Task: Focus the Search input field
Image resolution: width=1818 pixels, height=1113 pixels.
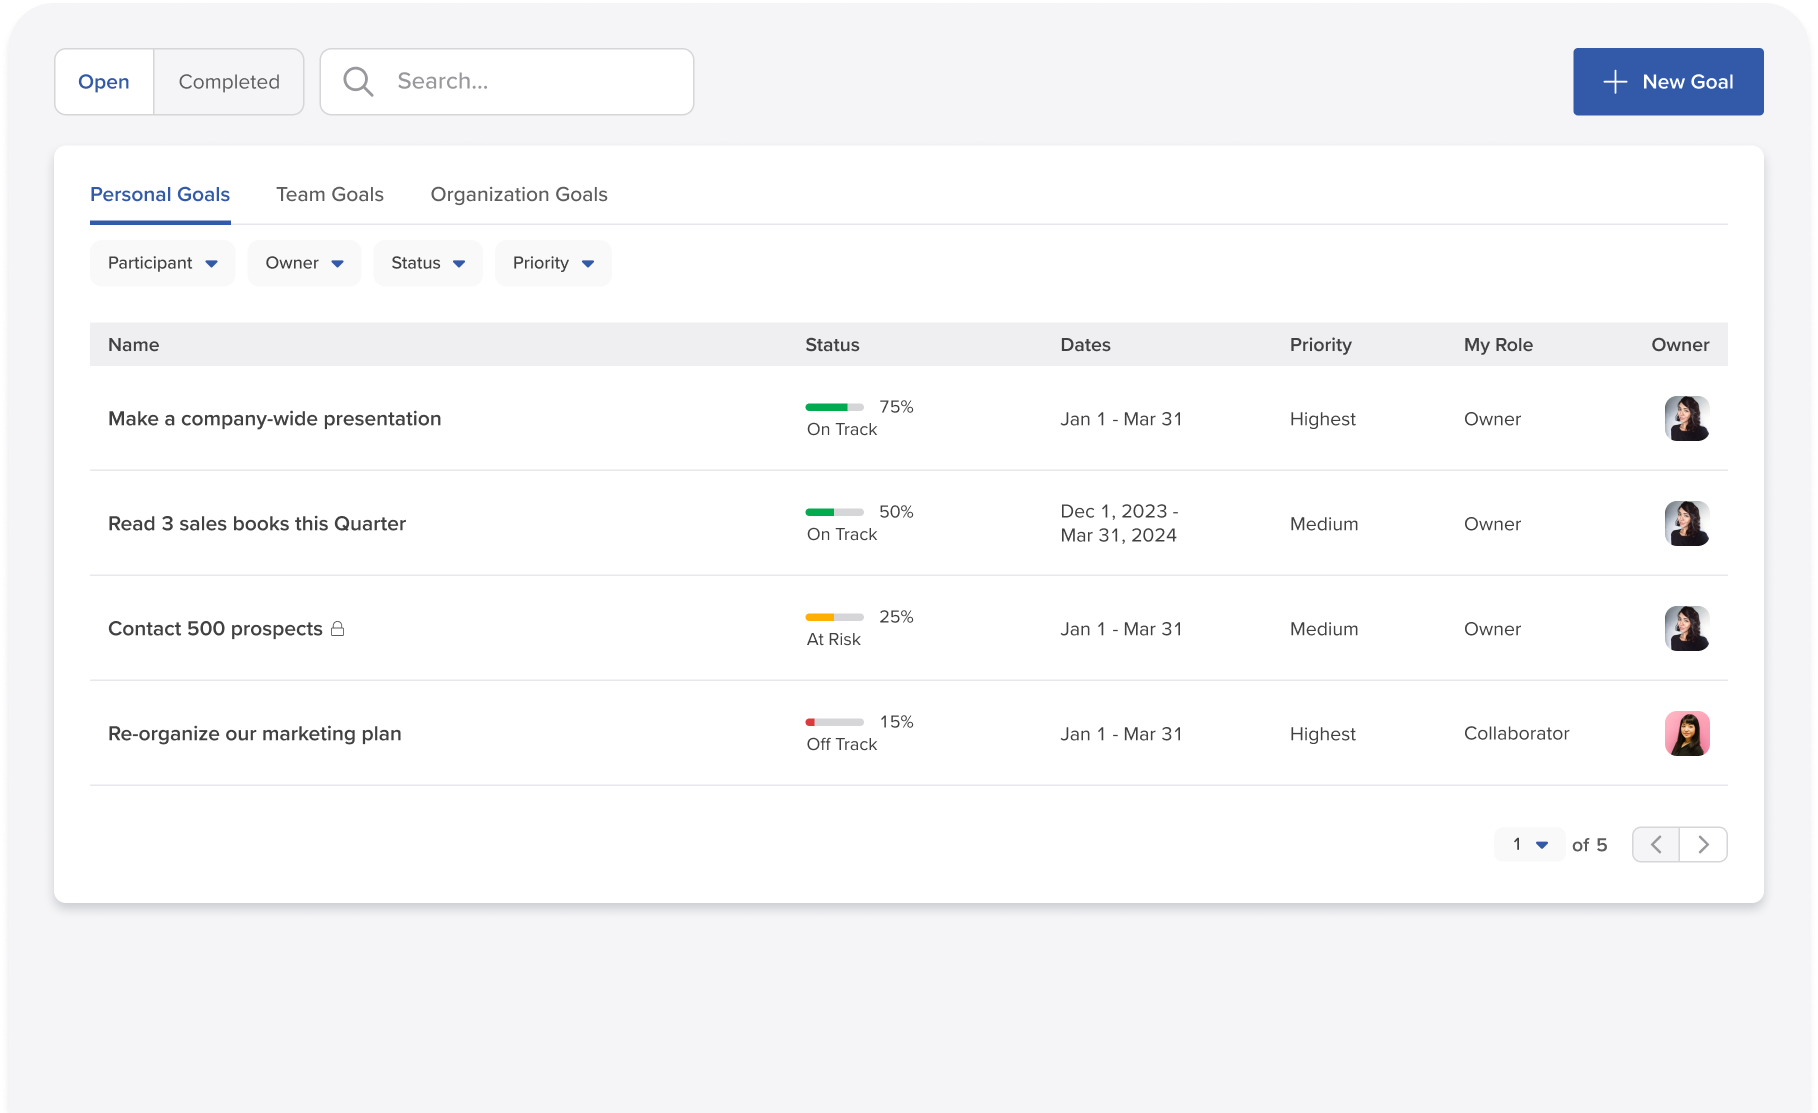Action: click(507, 82)
